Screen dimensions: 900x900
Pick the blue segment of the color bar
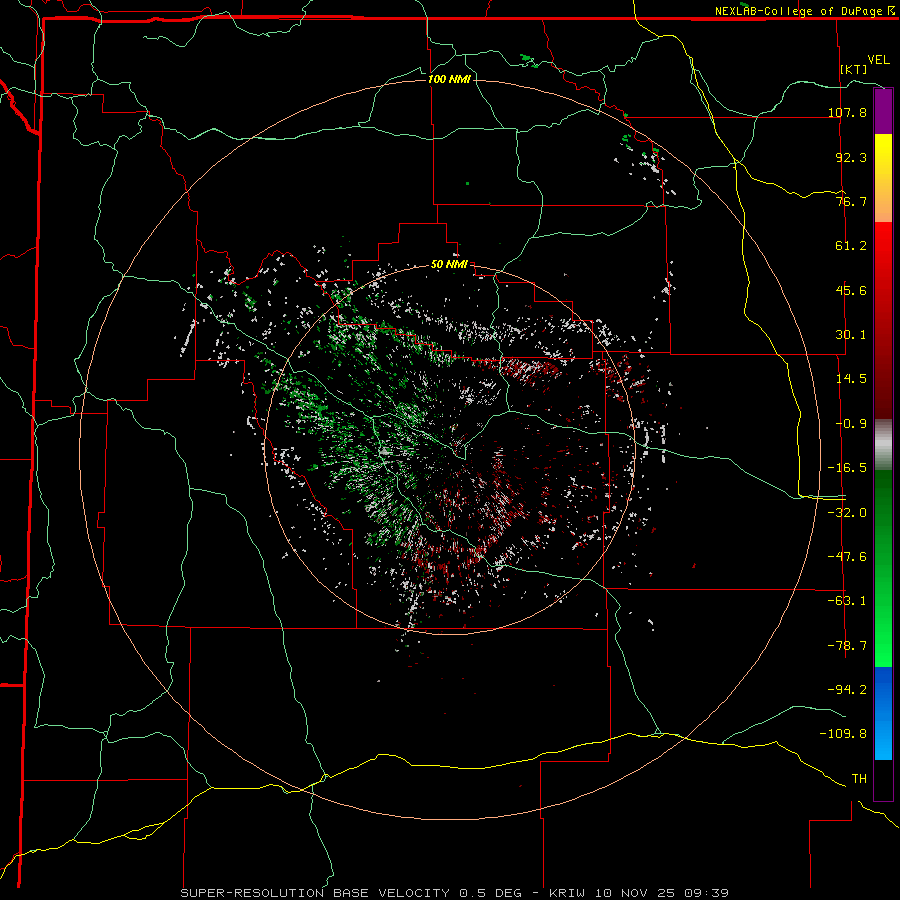click(883, 713)
